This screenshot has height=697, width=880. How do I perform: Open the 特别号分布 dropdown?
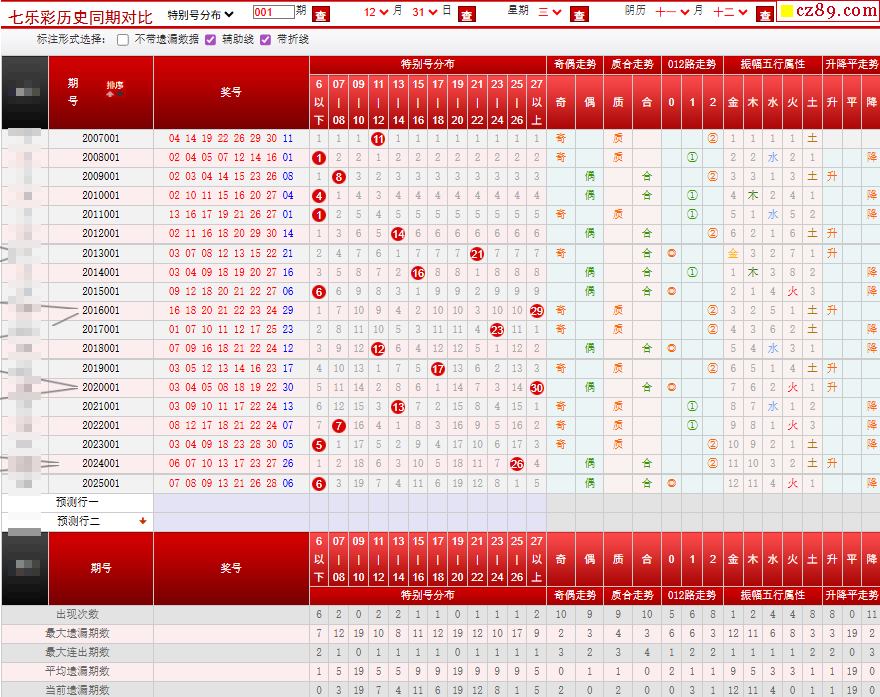(x=199, y=14)
